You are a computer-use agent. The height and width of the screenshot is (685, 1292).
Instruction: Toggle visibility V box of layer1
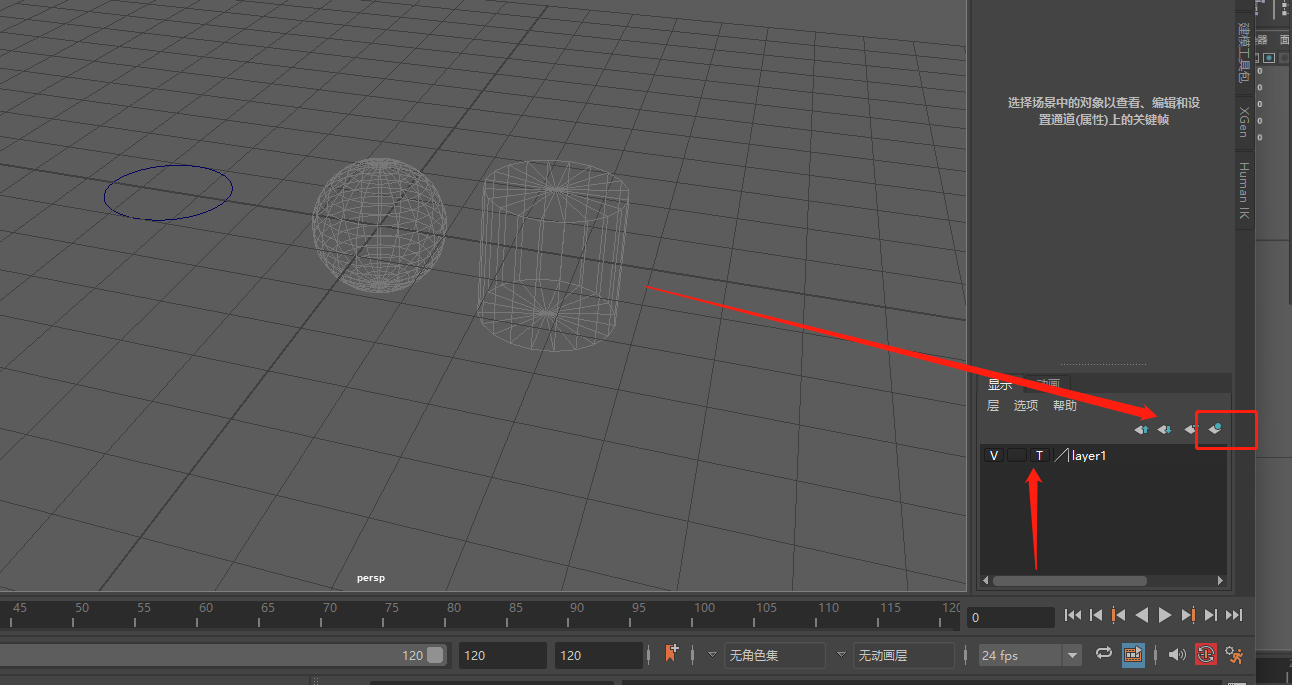point(993,455)
